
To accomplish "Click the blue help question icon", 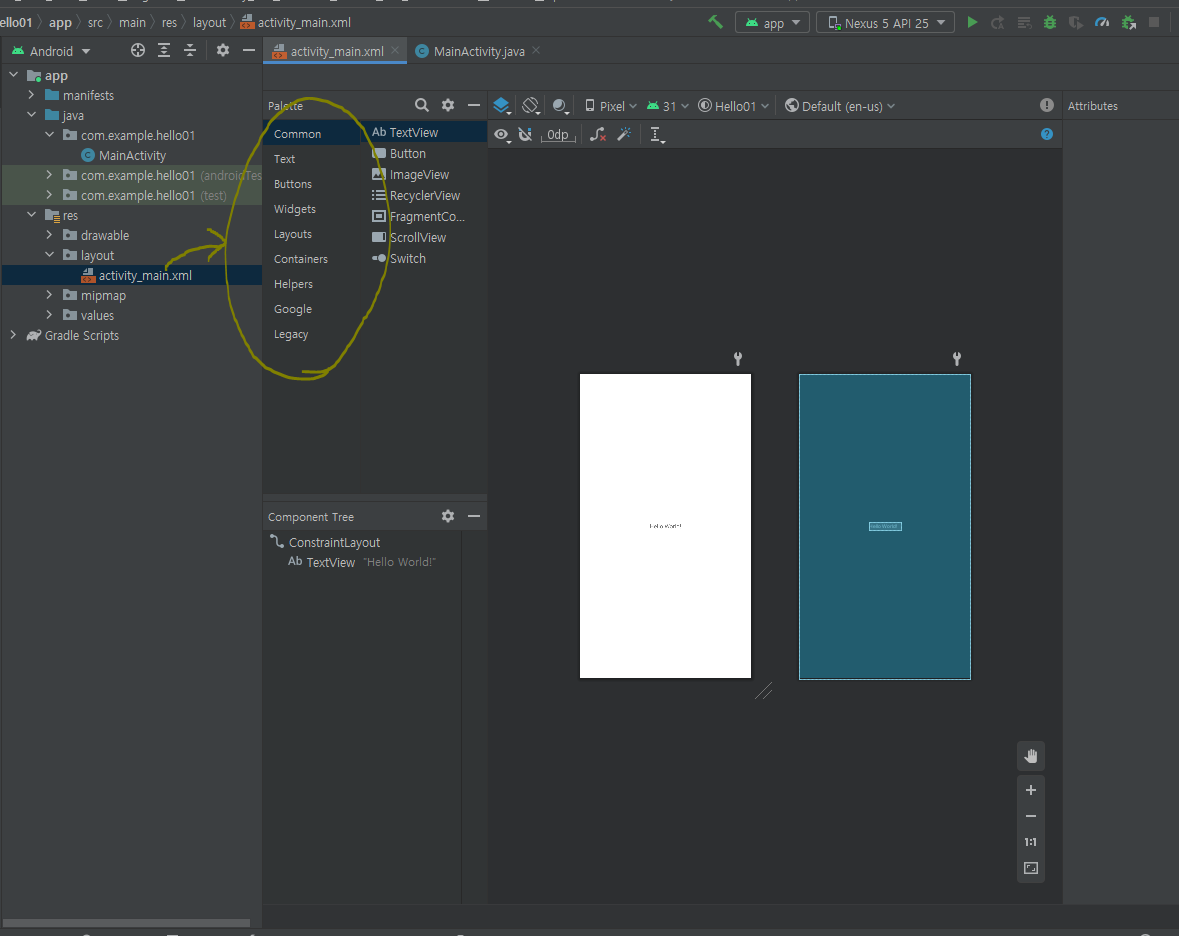I will point(1047,134).
